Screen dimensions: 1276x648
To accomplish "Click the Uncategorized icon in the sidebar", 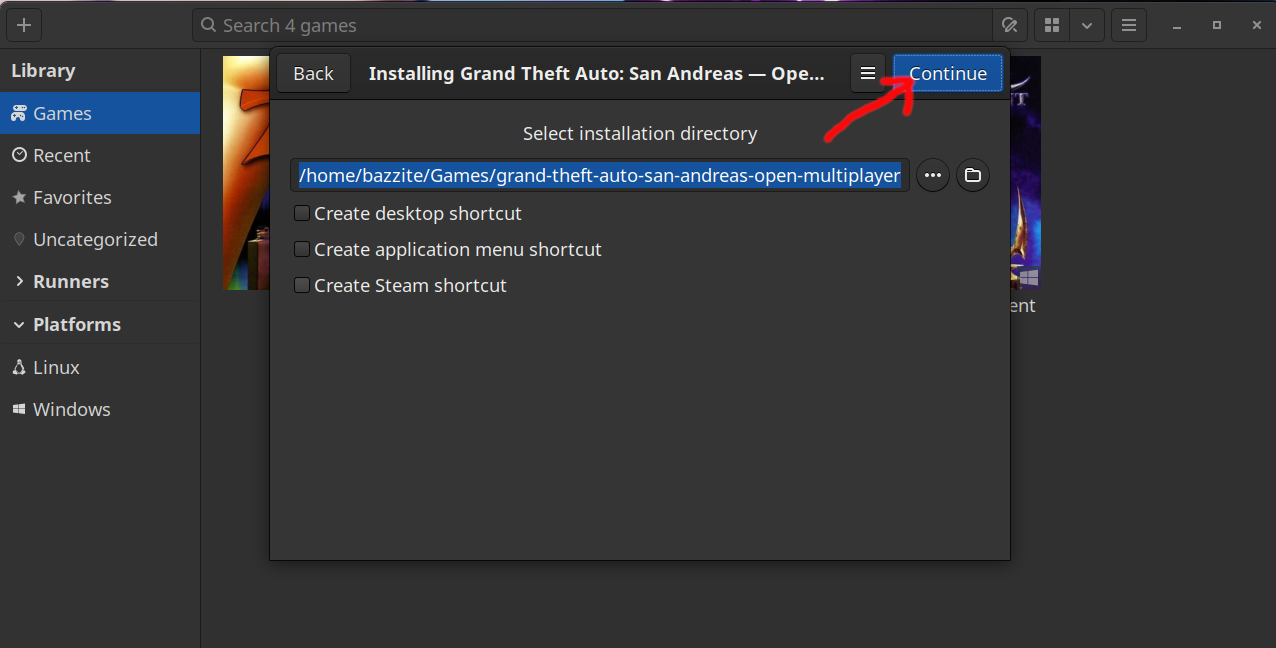I will [19, 239].
